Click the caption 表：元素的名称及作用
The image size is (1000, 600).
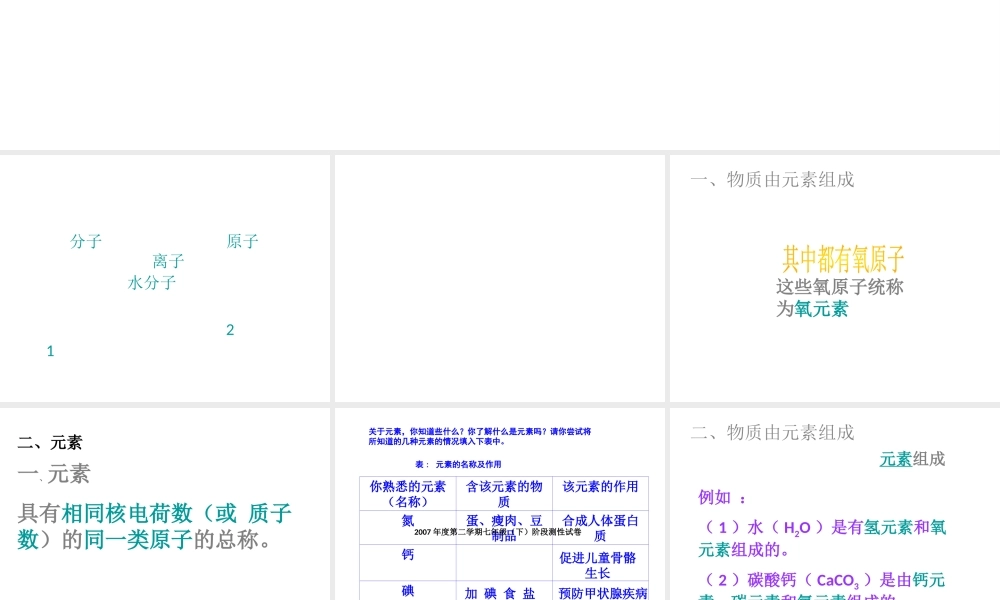pyautogui.click(x=458, y=464)
